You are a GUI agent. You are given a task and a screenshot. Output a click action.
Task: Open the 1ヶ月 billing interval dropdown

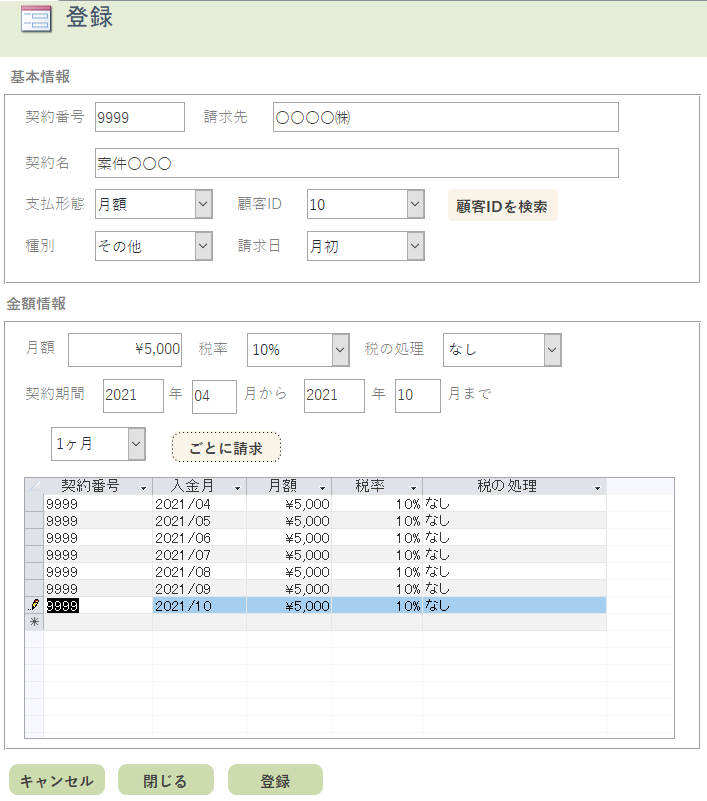coord(137,444)
